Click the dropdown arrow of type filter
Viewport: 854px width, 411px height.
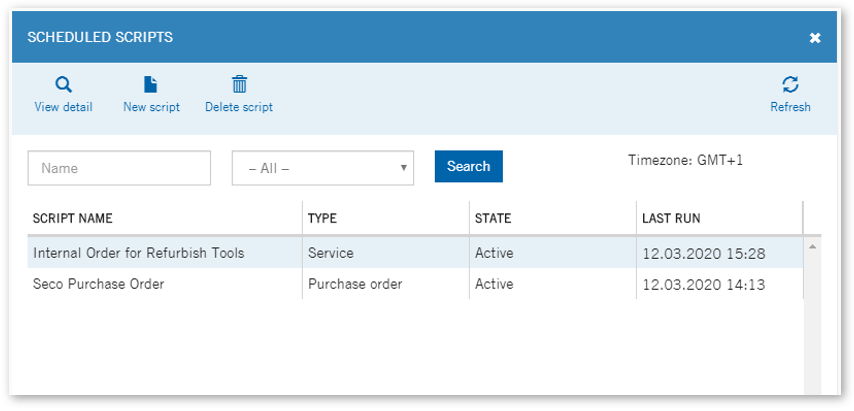(404, 168)
